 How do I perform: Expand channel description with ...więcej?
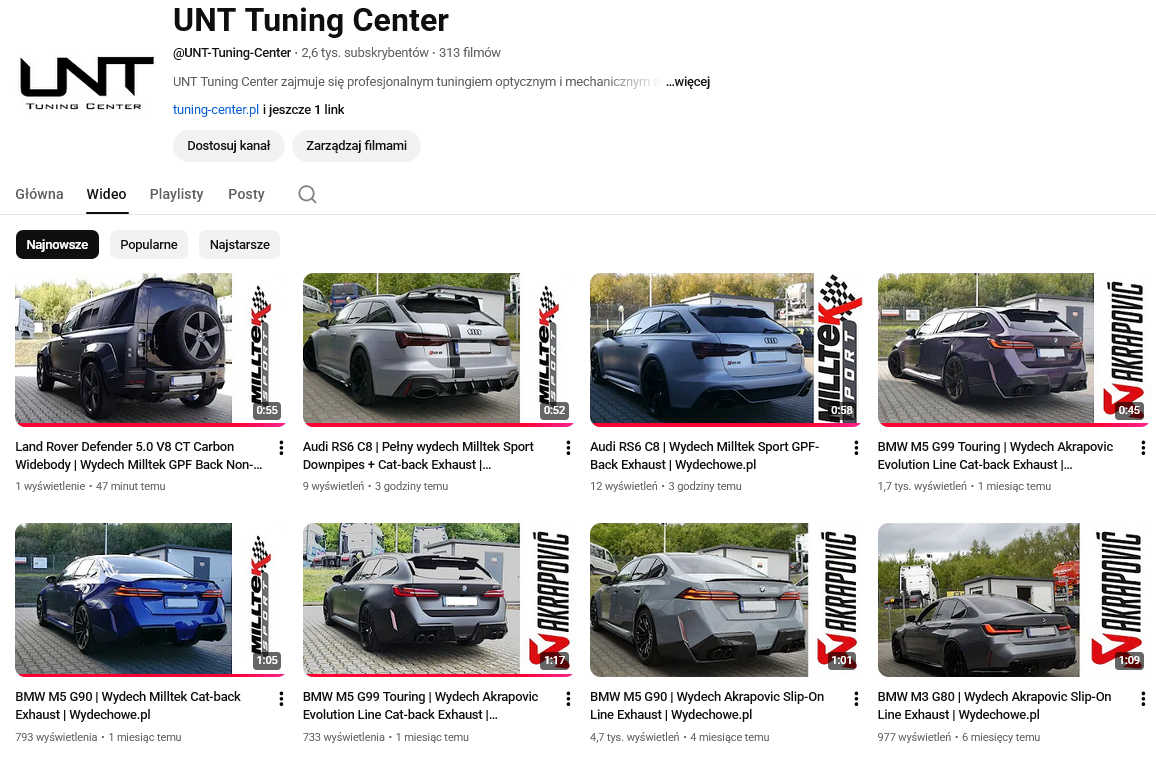point(688,82)
